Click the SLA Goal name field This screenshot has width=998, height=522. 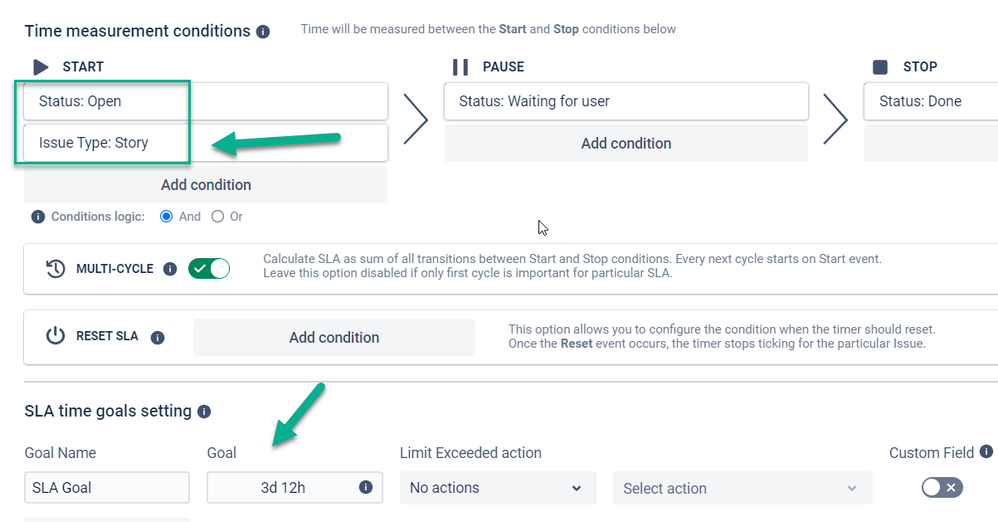click(107, 488)
